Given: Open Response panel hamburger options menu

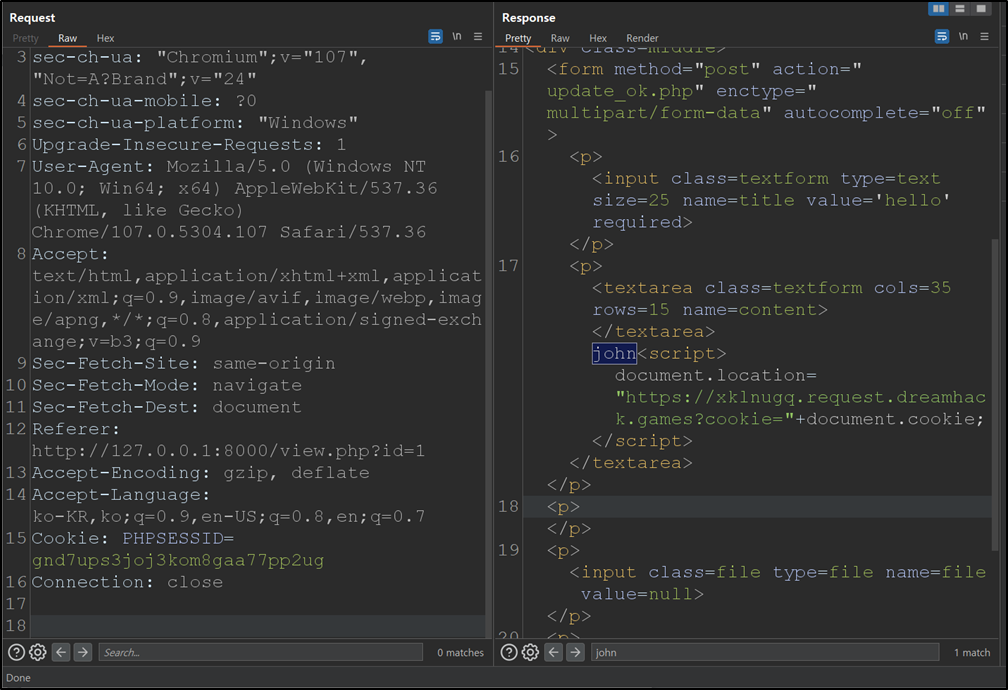Looking at the screenshot, I should pos(984,37).
